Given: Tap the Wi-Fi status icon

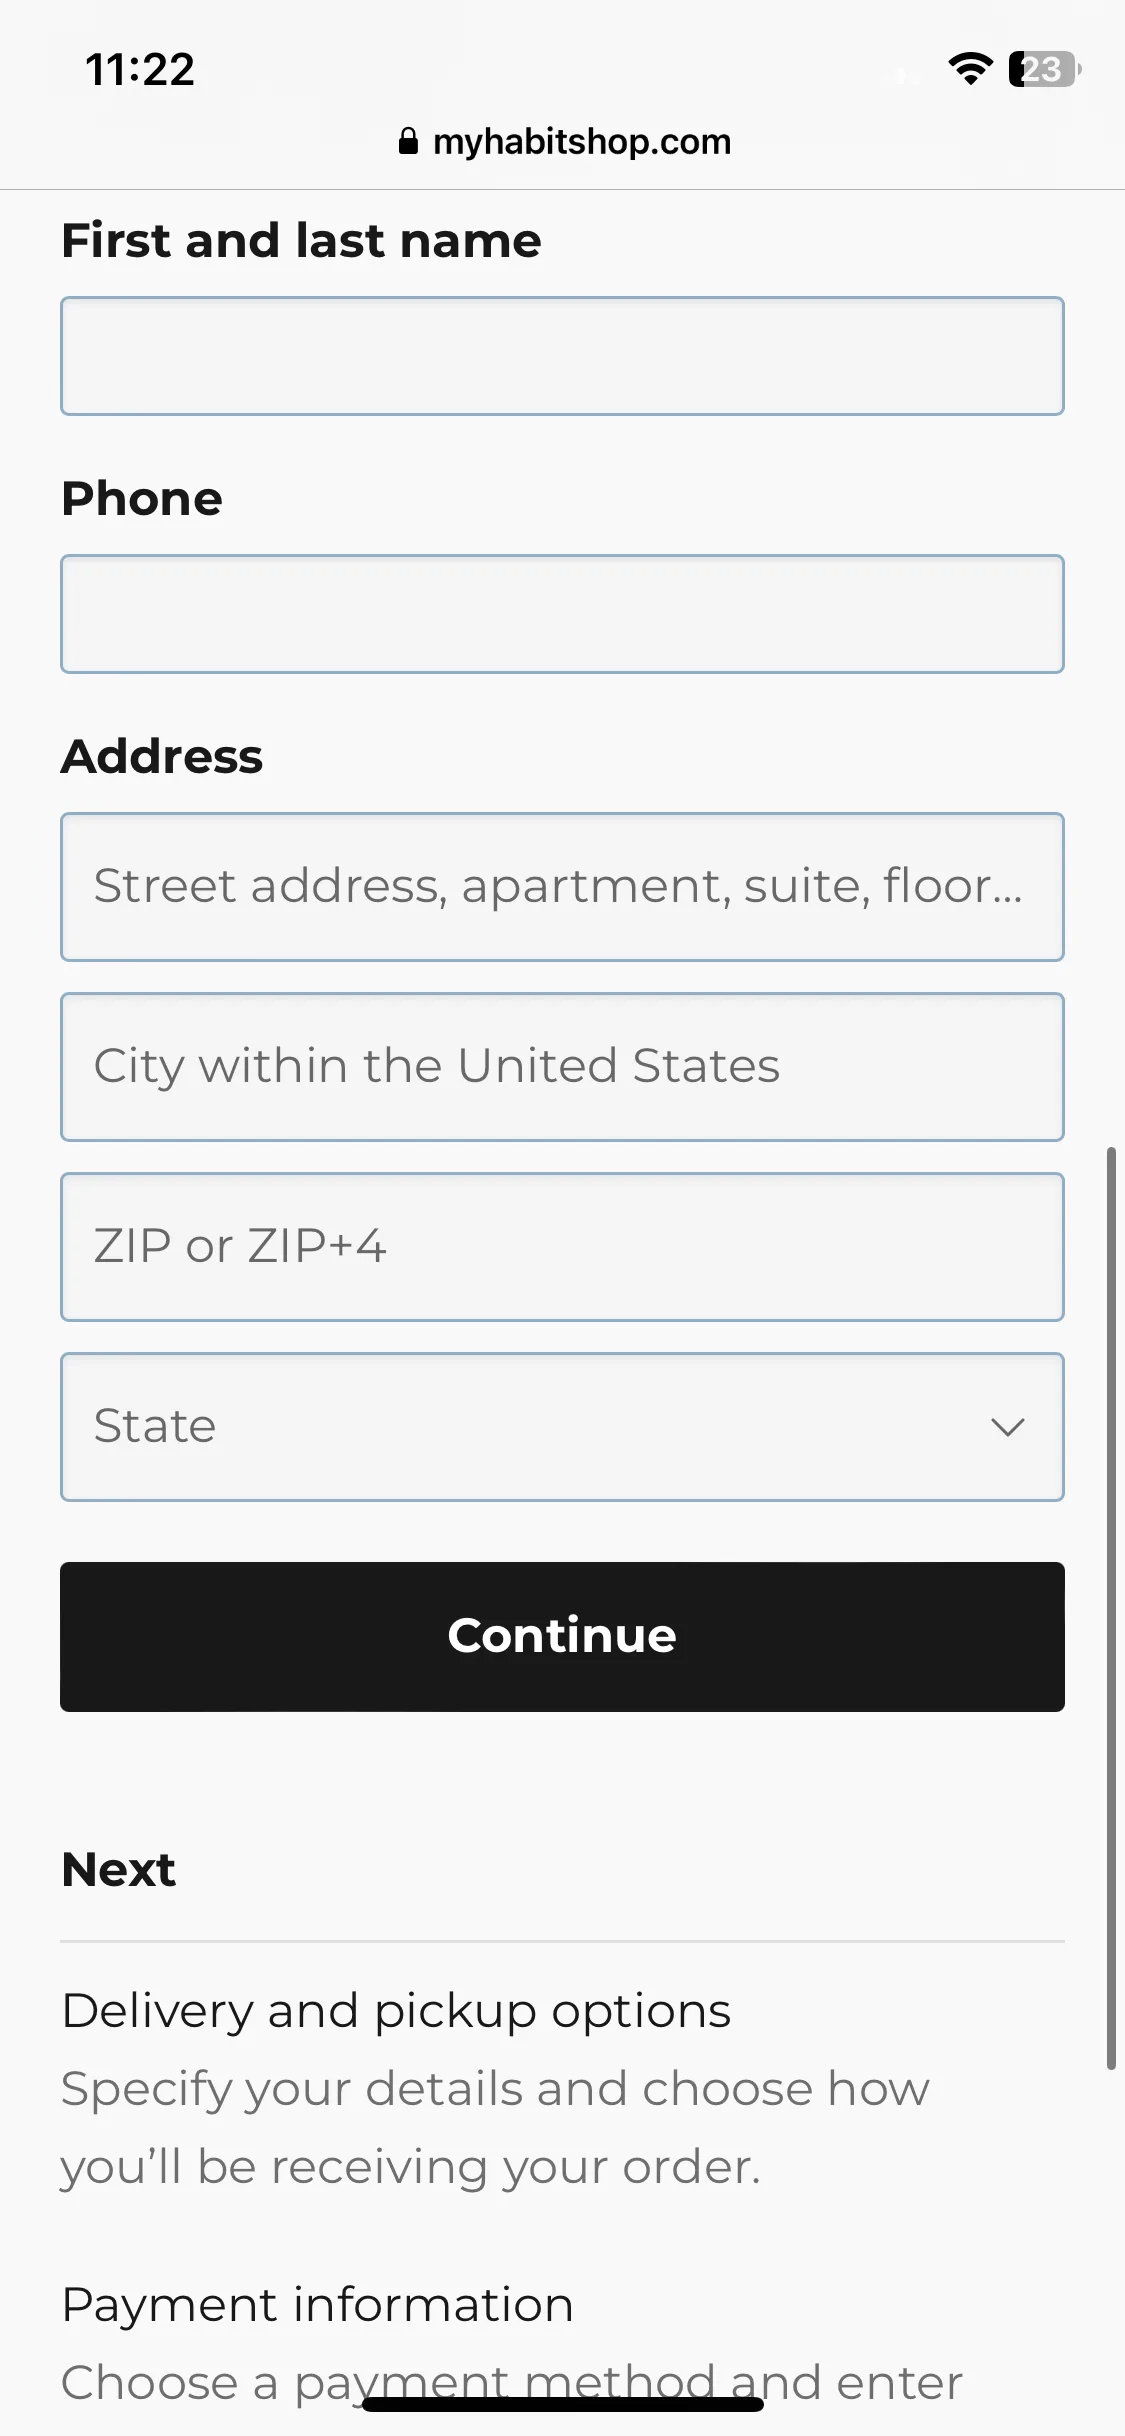Looking at the screenshot, I should [970, 69].
